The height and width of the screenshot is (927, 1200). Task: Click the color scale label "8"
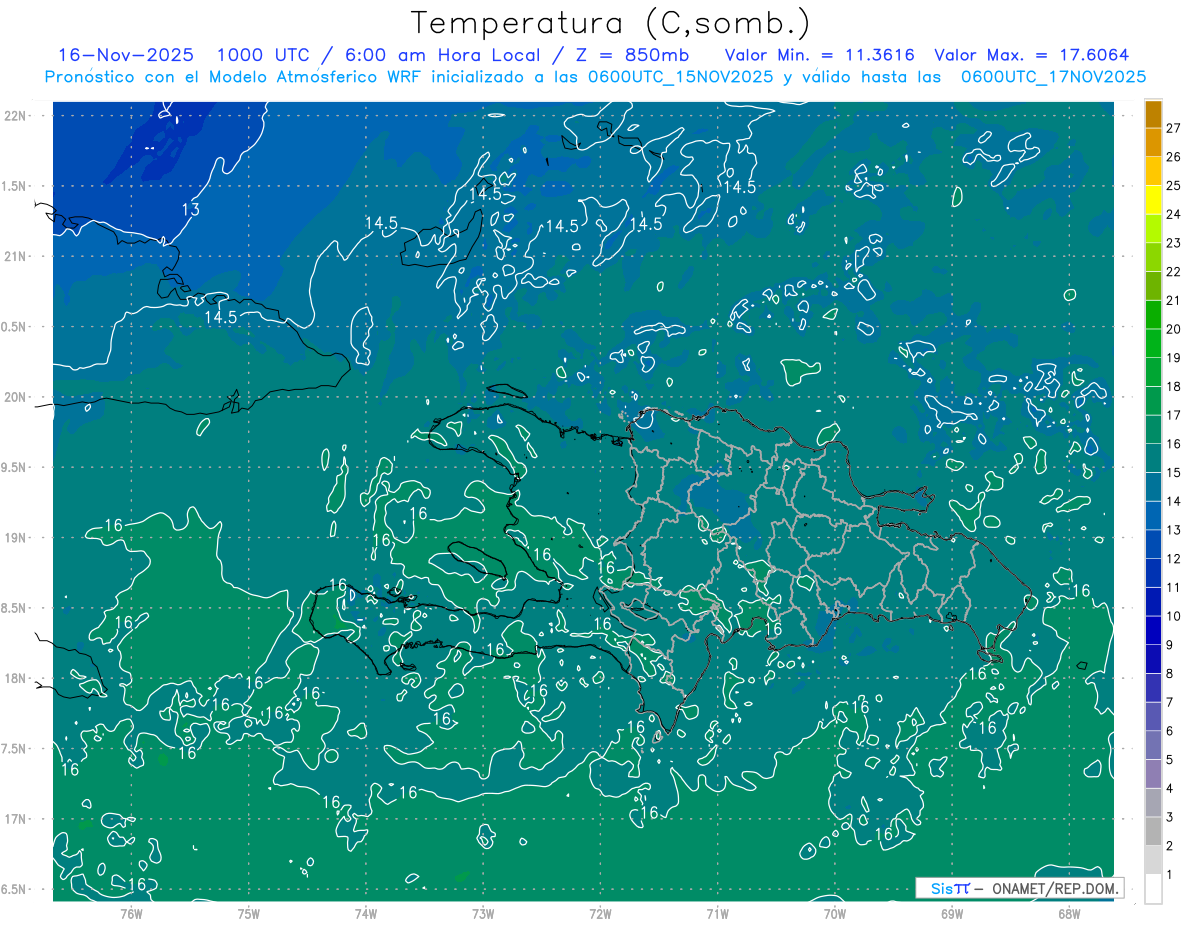coord(1170,674)
